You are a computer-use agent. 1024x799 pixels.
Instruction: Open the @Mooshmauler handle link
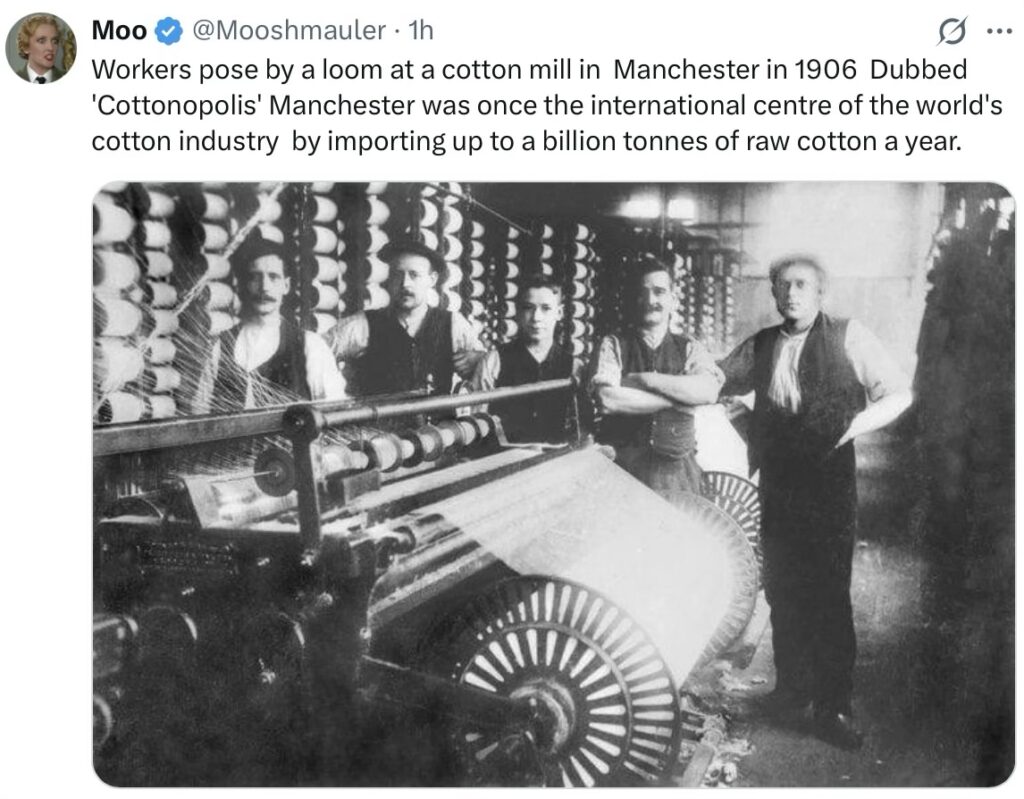[288, 30]
